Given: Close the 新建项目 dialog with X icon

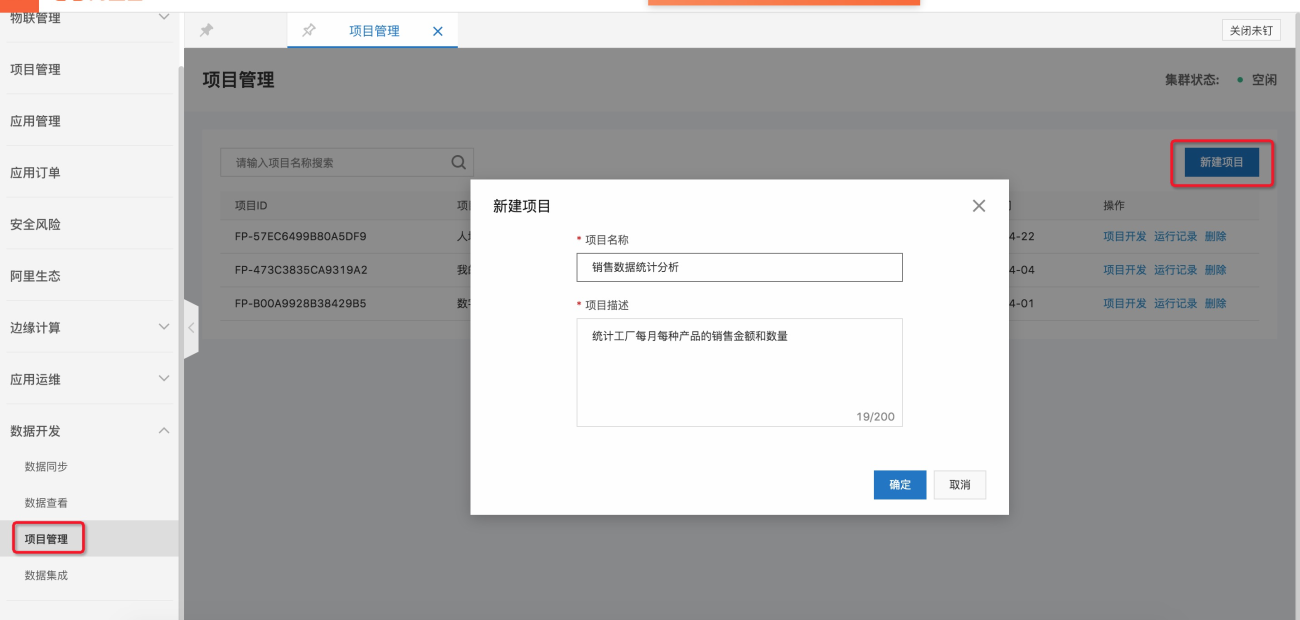Looking at the screenshot, I should tap(979, 206).
